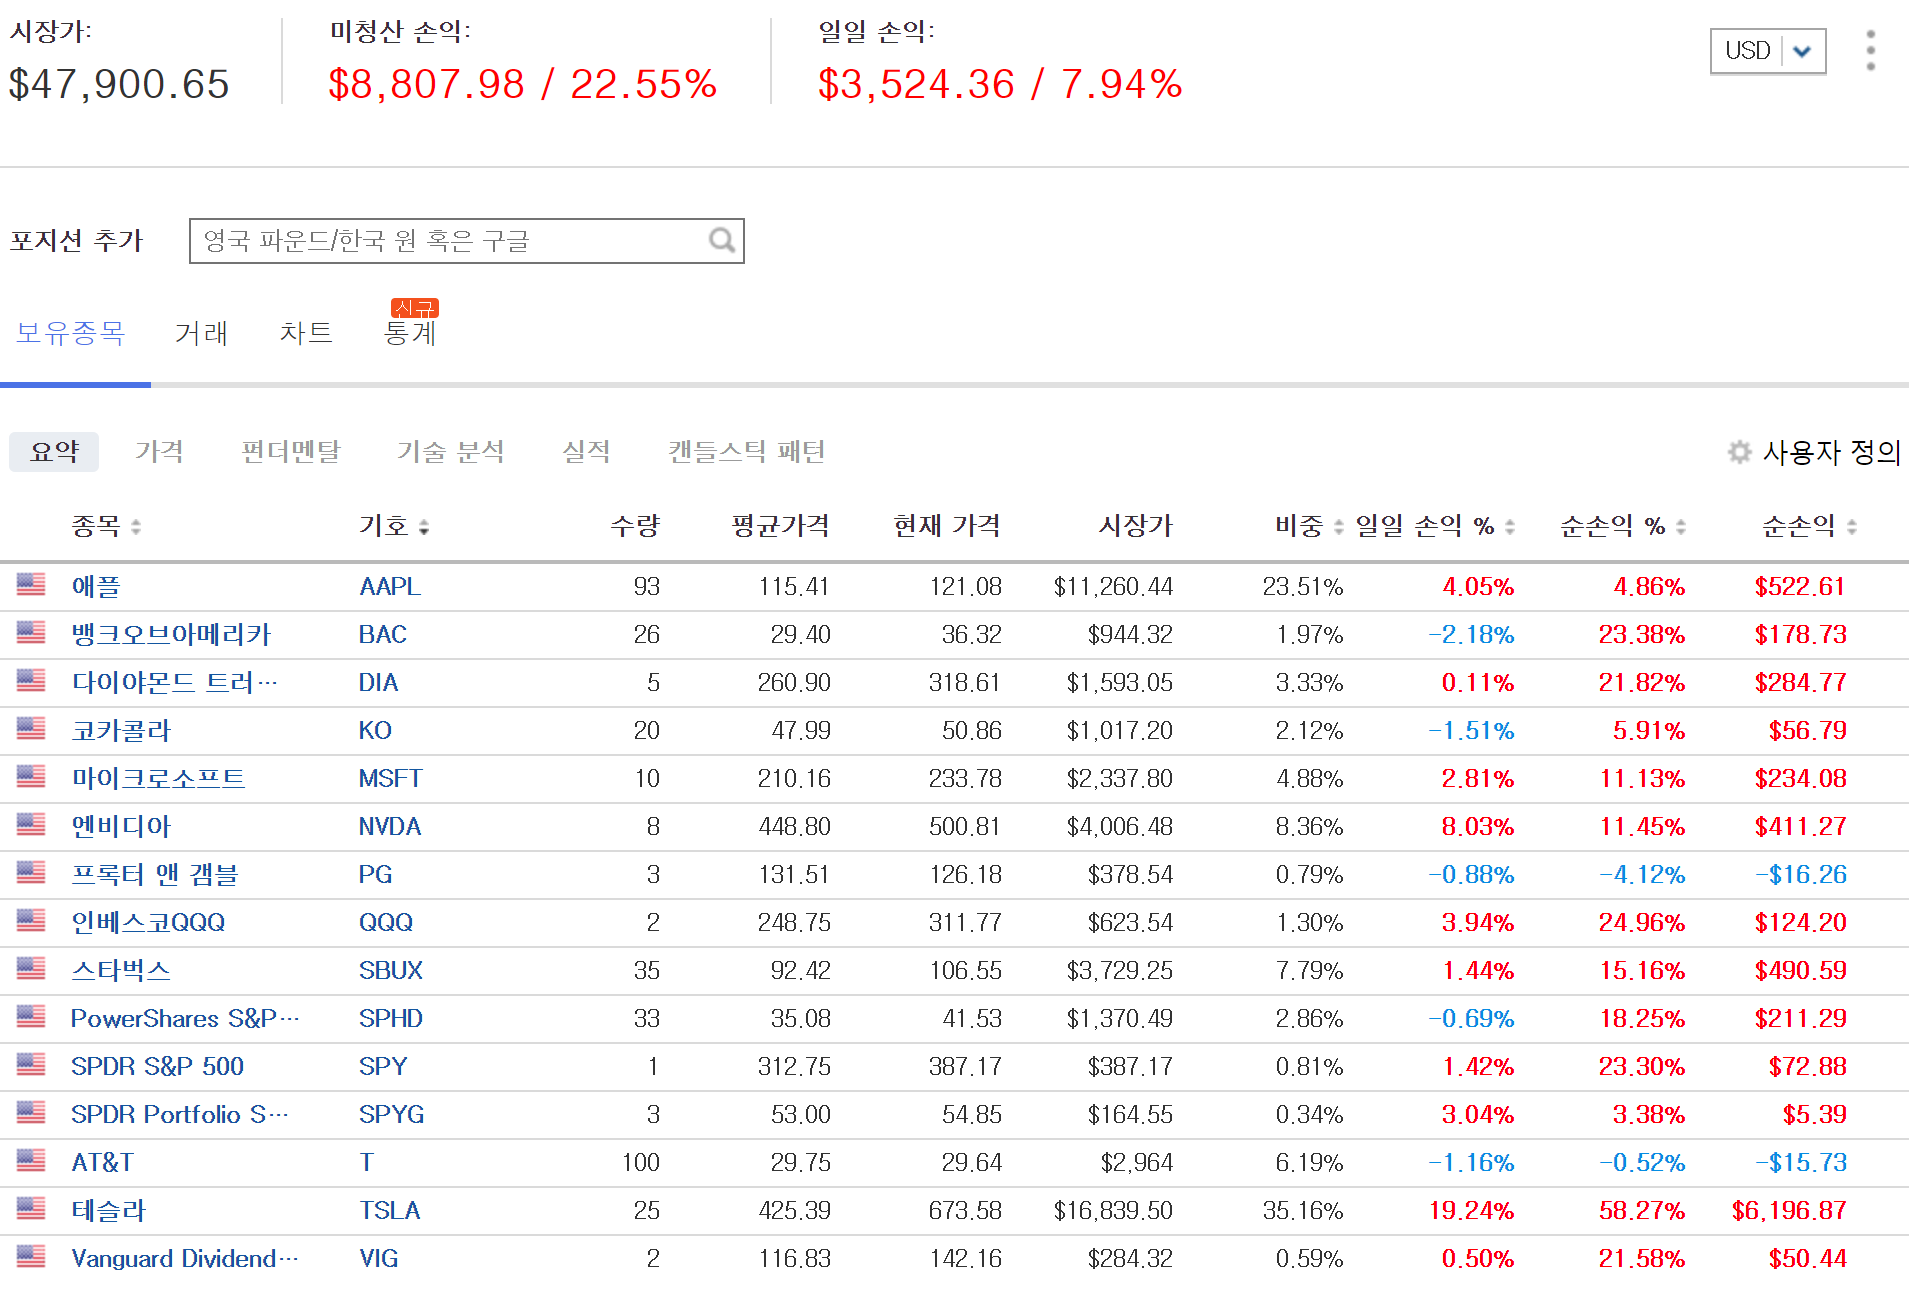Open the USD currency dropdown
This screenshot has height=1295, width=1909.
[x=1768, y=51]
